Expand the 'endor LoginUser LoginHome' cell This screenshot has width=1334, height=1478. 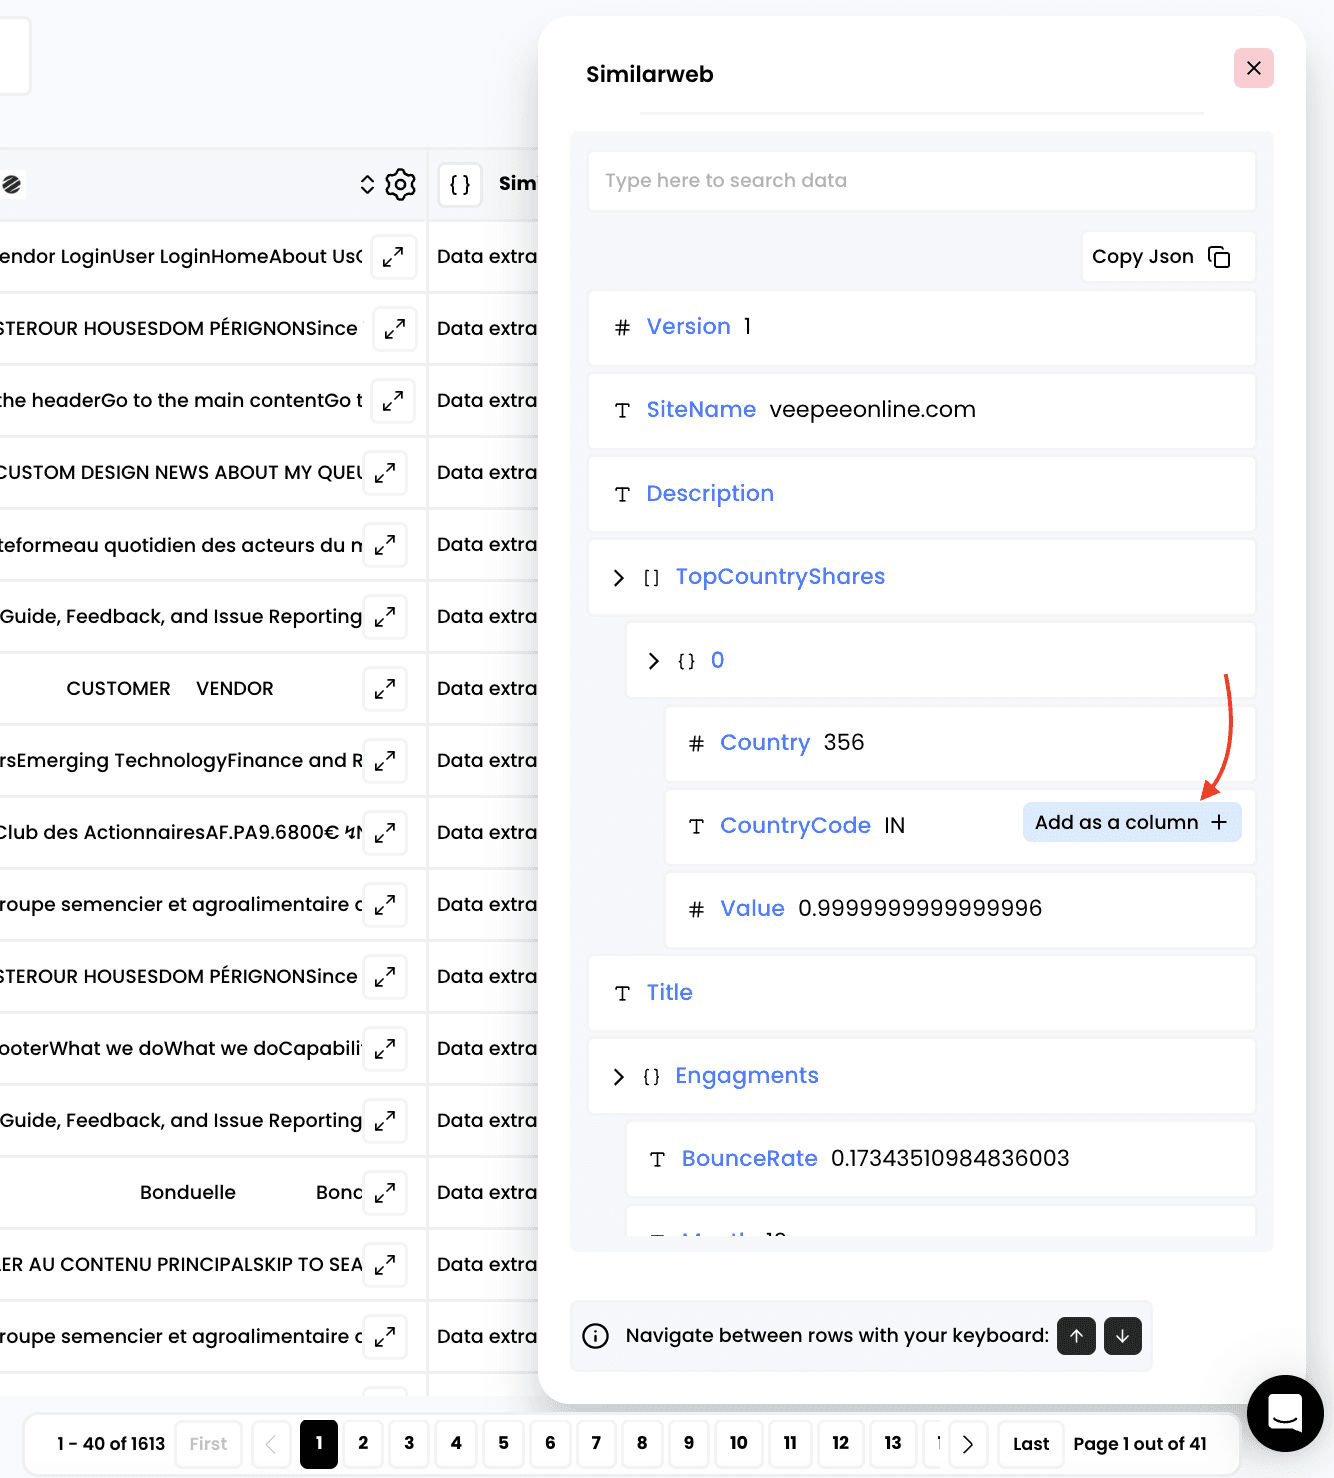point(393,257)
